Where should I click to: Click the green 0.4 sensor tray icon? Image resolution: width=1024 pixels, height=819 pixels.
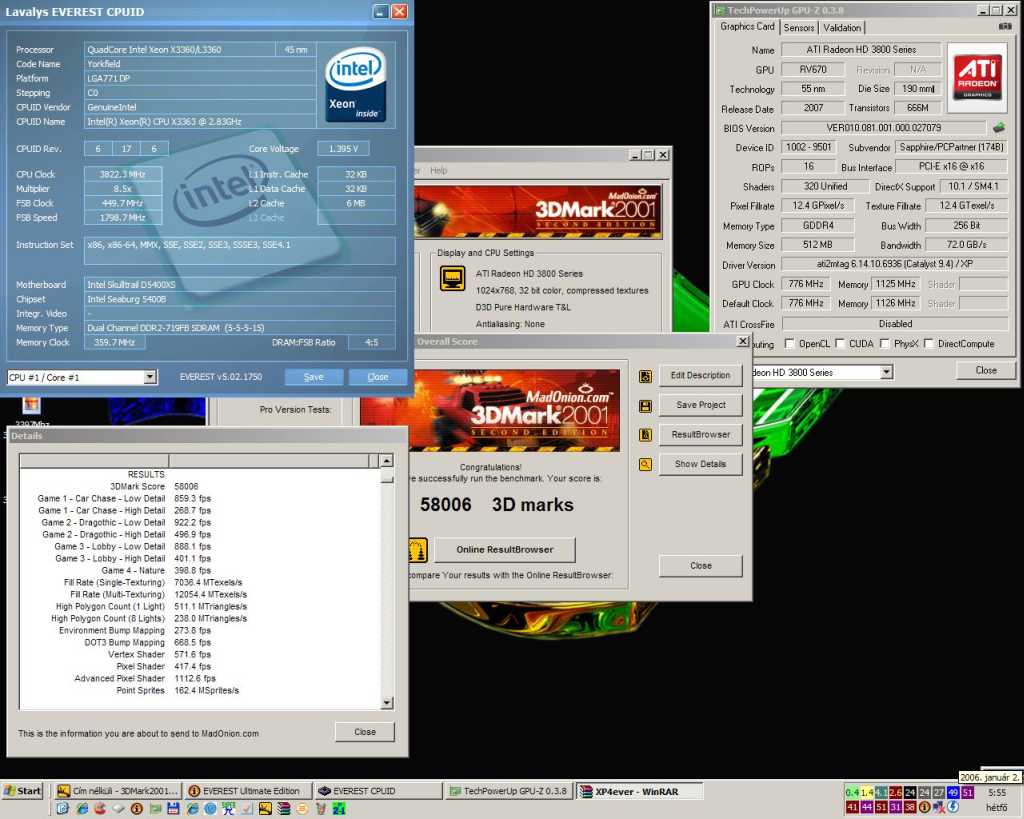click(852, 792)
